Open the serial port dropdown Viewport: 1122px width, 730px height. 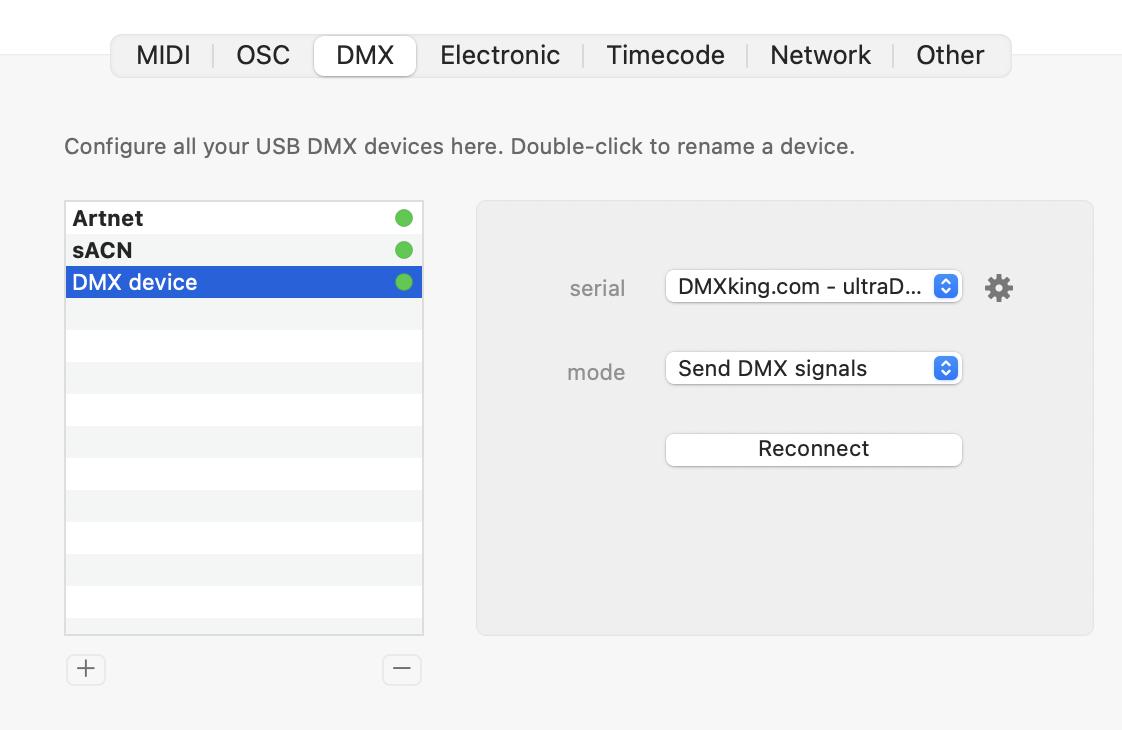pyautogui.click(x=812, y=287)
